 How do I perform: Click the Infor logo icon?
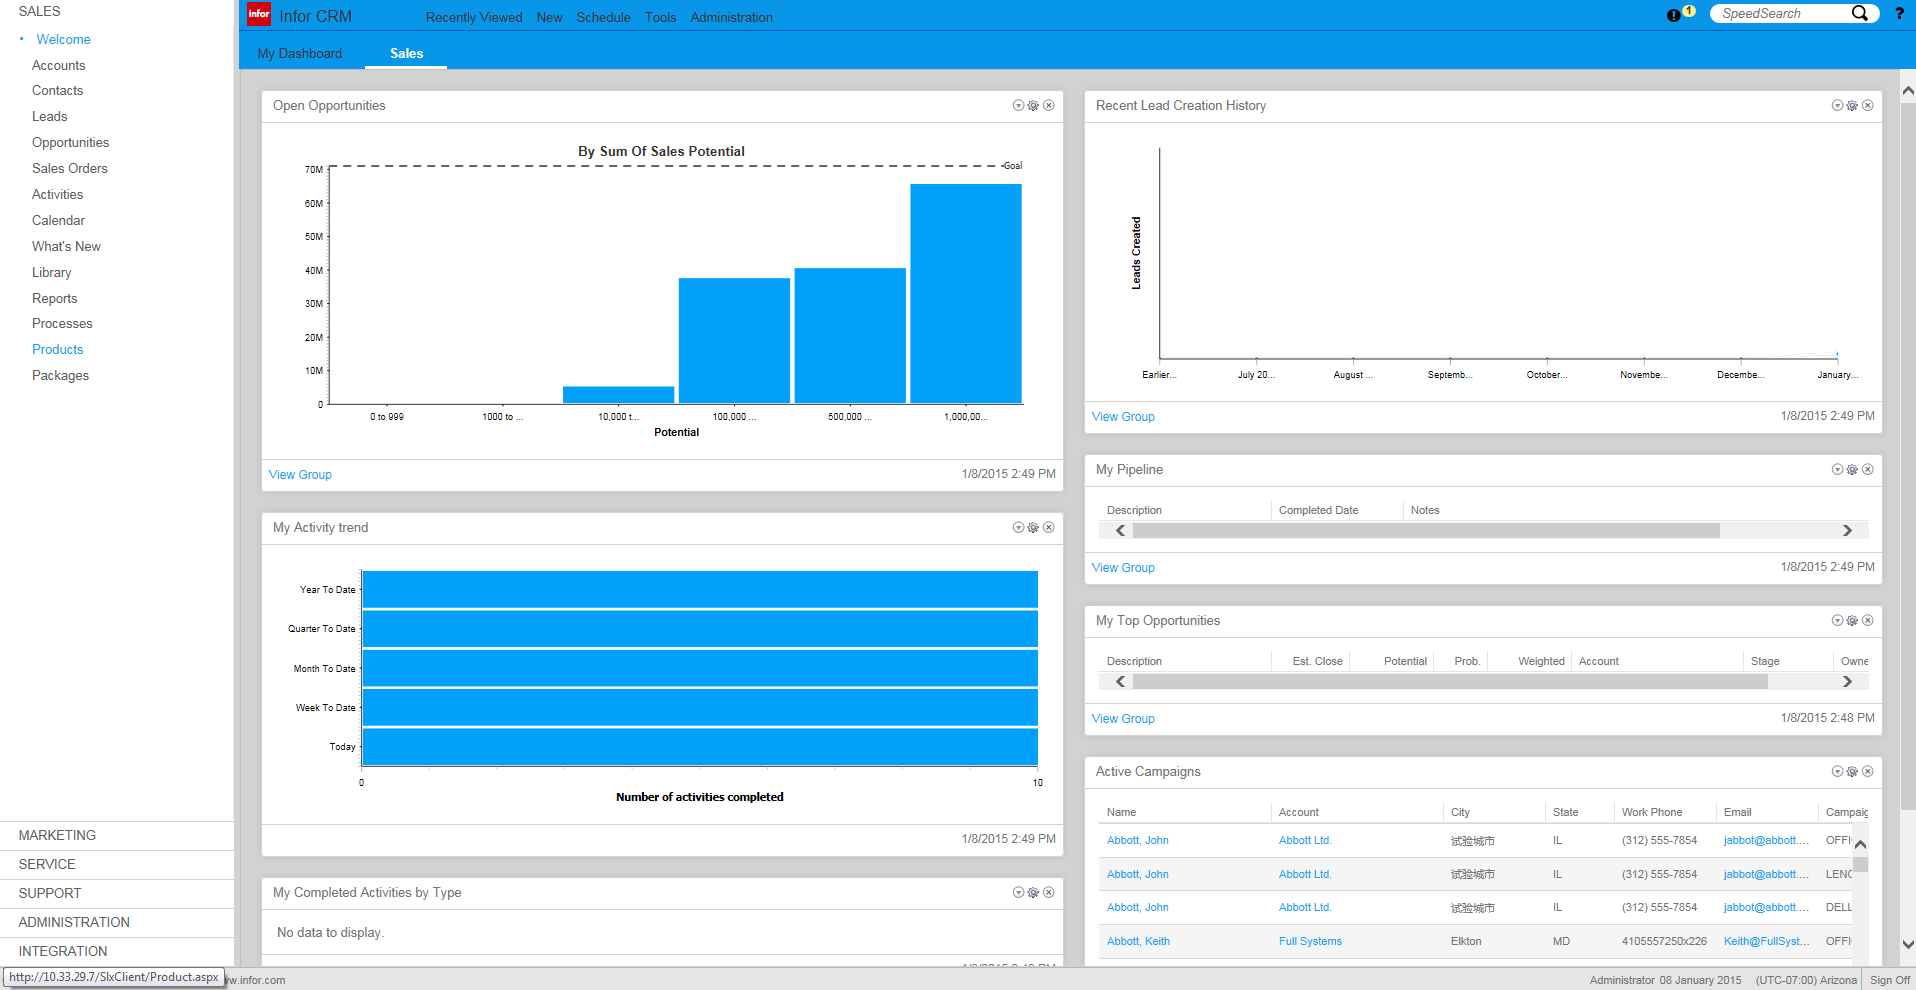tap(259, 14)
